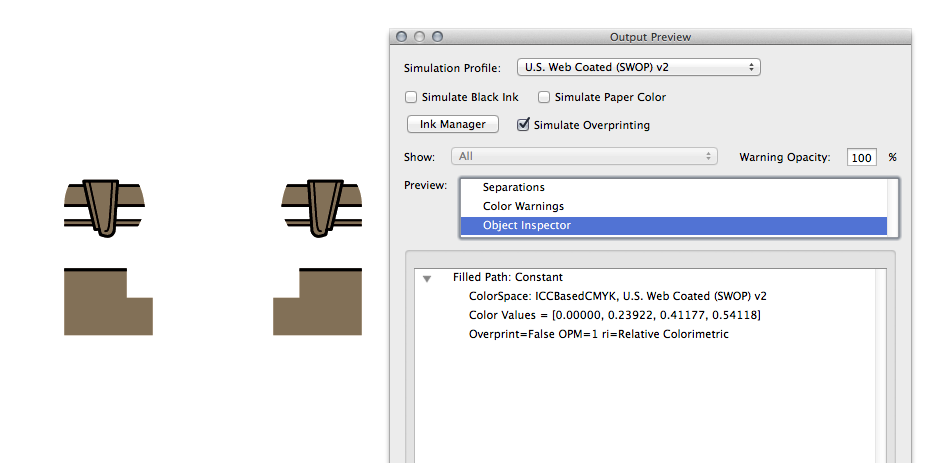The image size is (943, 463).
Task: Click the upper right brown artwork with clip
Action: click(x=322, y=207)
